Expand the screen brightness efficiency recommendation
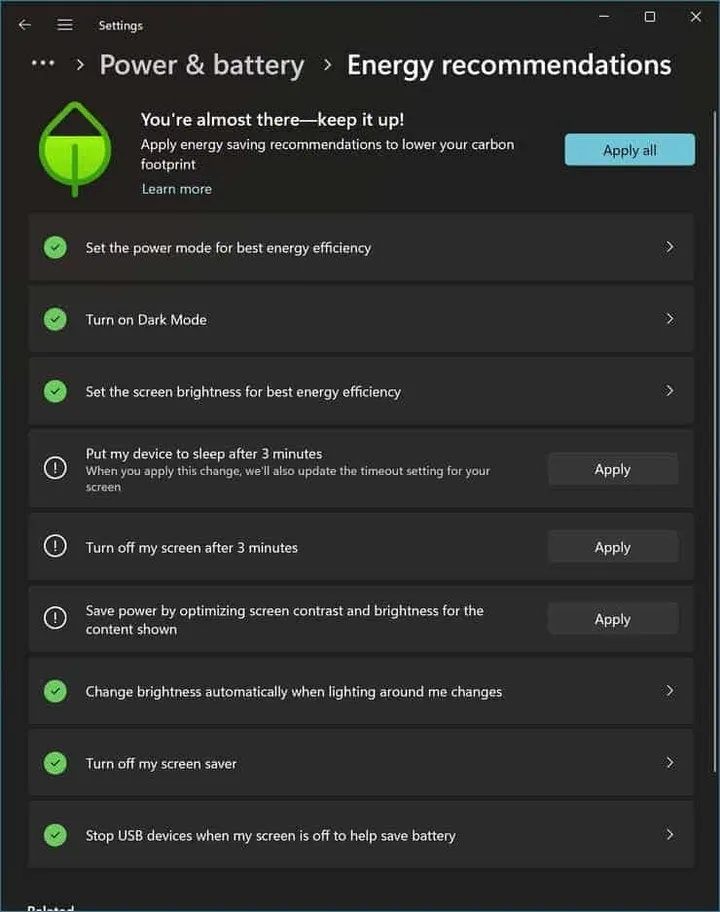Screen dimensions: 720x912 669,391
